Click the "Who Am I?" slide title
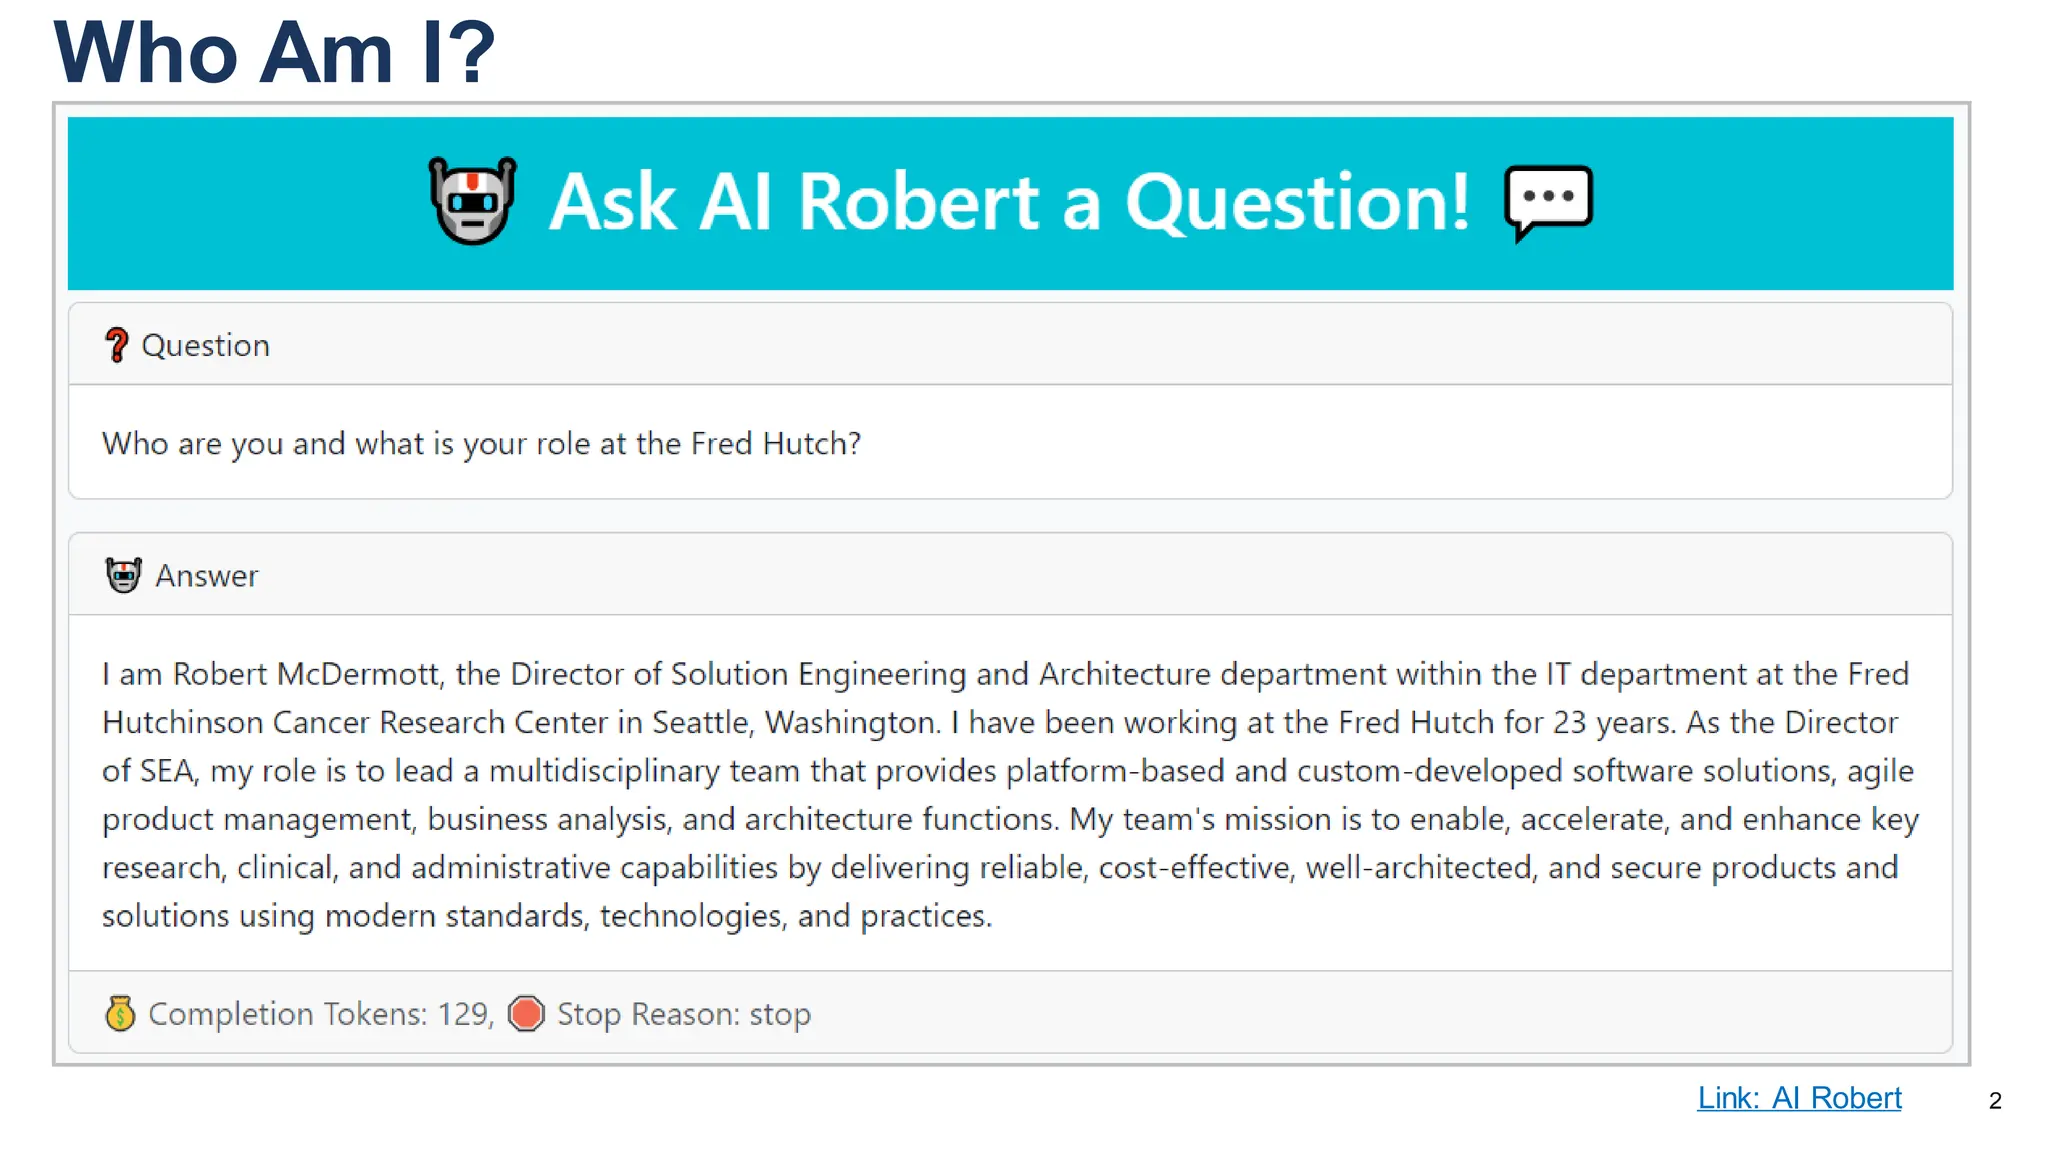Image resolution: width=2048 pixels, height=1152 pixels. click(274, 52)
